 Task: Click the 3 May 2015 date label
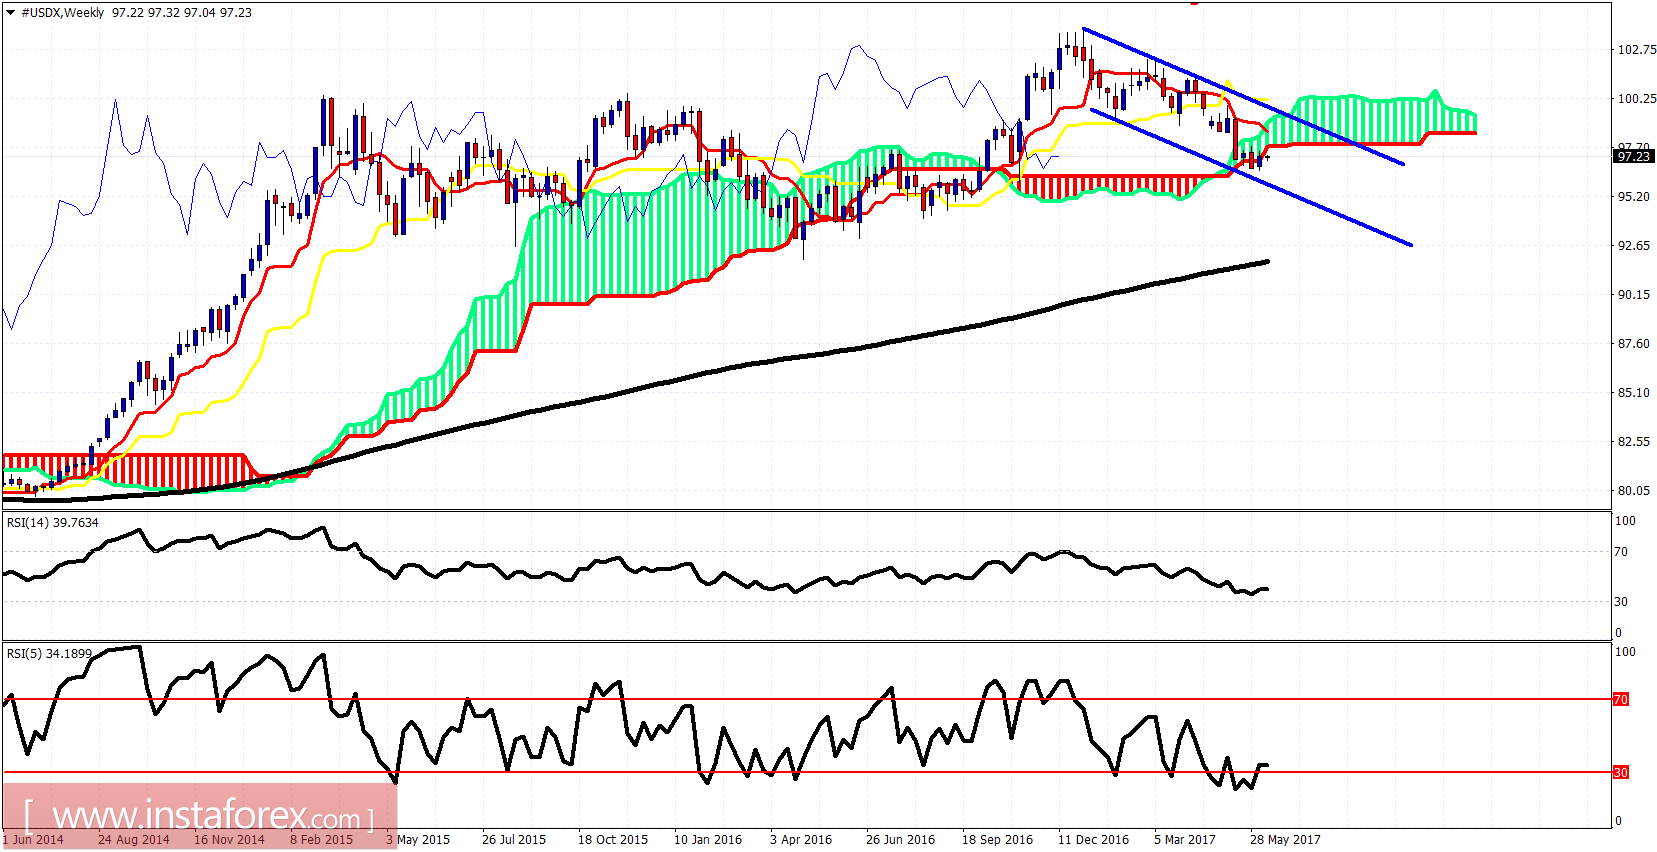[418, 840]
